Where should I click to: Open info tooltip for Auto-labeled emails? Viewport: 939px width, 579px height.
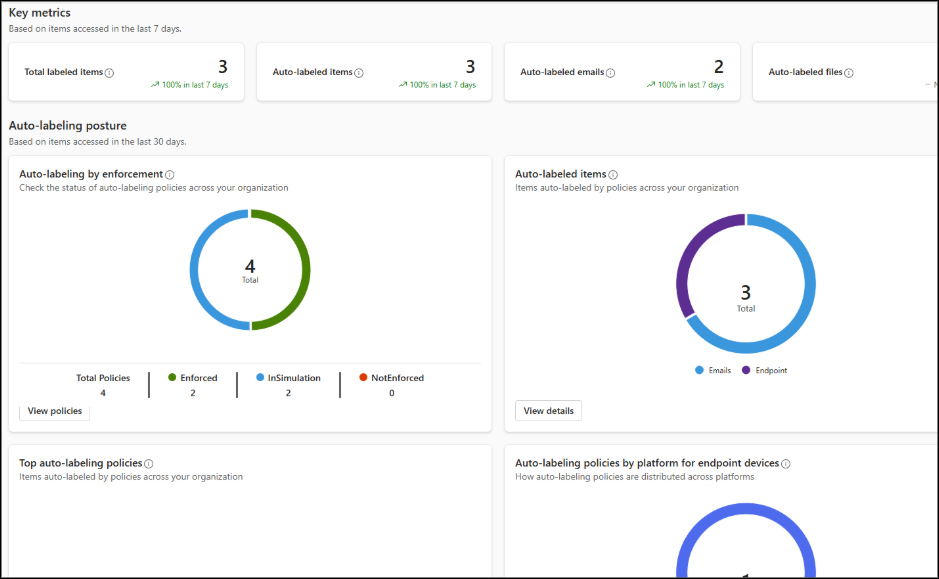click(610, 73)
